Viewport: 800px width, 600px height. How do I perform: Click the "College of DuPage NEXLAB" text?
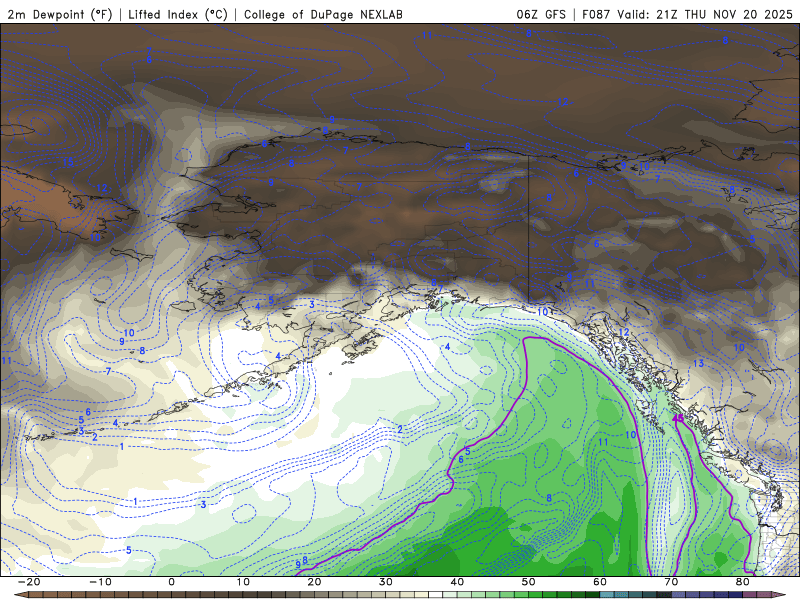pyautogui.click(x=323, y=14)
